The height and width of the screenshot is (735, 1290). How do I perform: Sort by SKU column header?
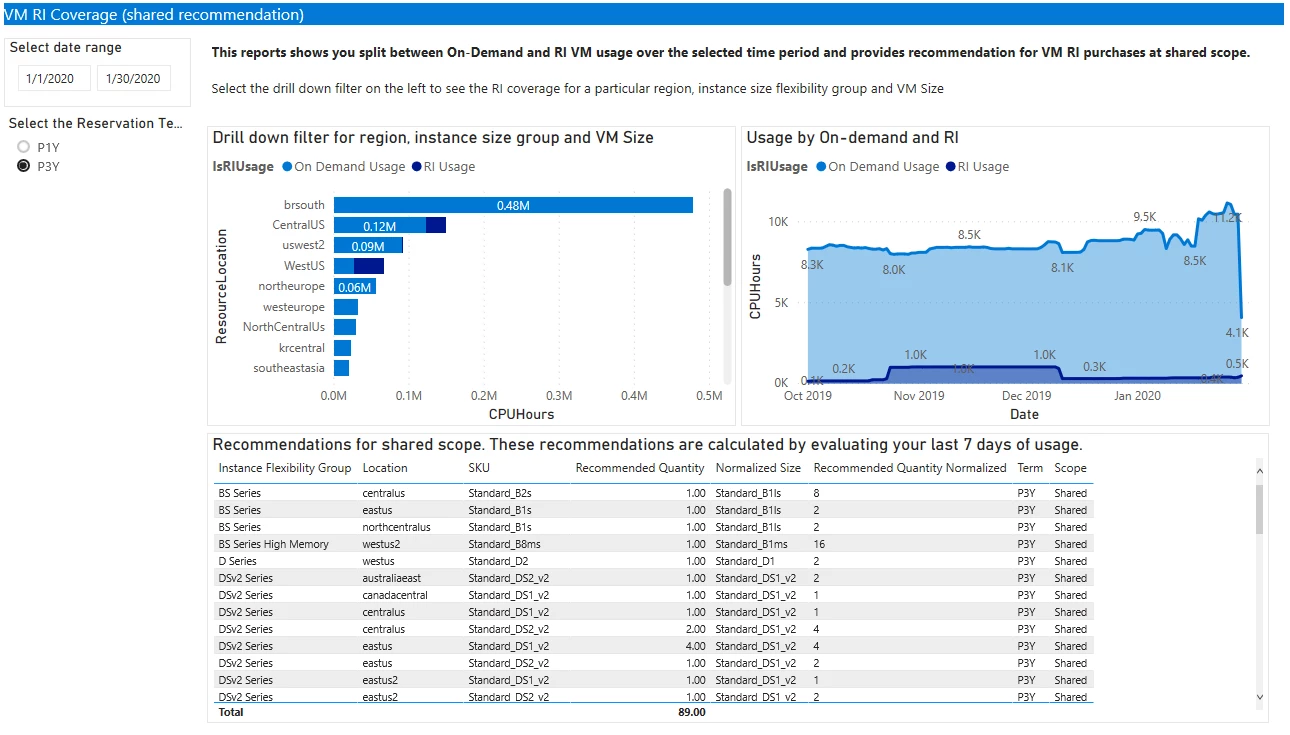pos(479,468)
